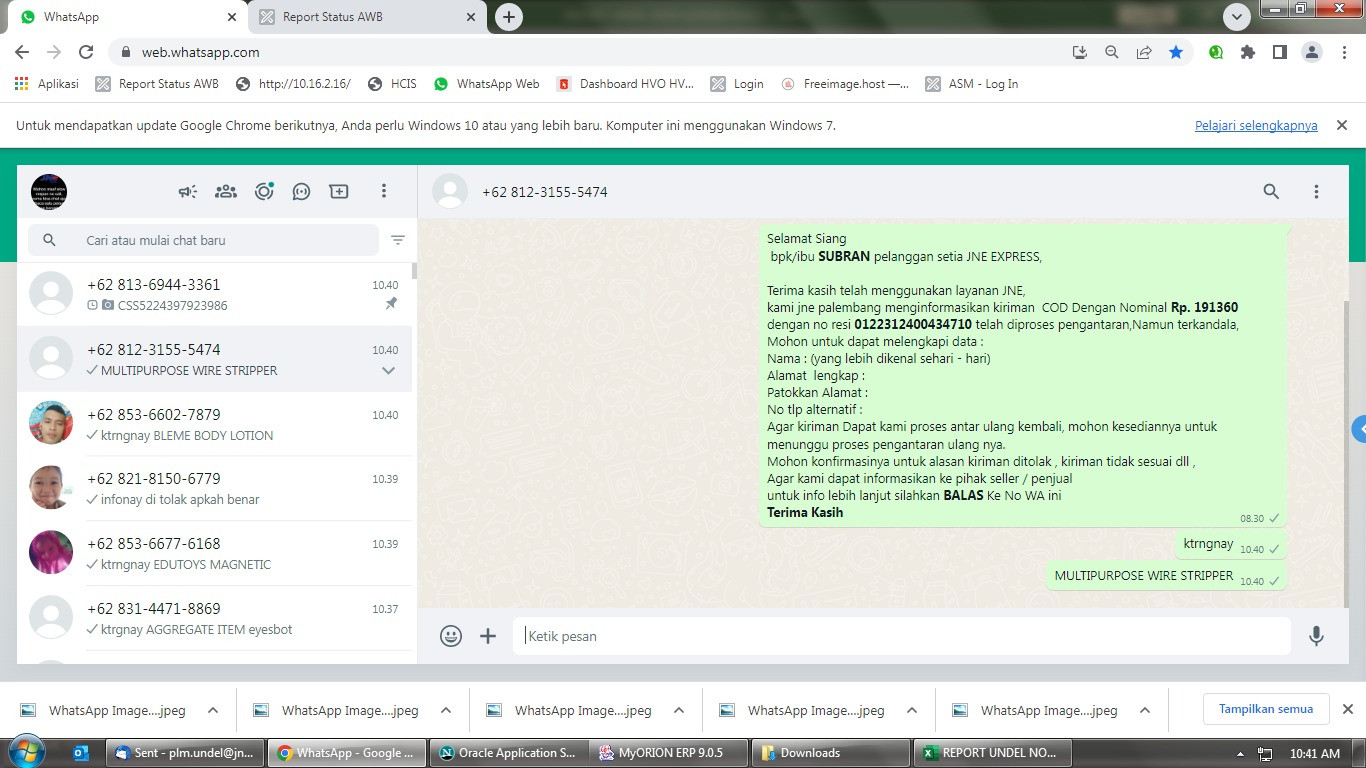Click own profile picture avatar
This screenshot has width=1366, height=768.
pos(49,191)
